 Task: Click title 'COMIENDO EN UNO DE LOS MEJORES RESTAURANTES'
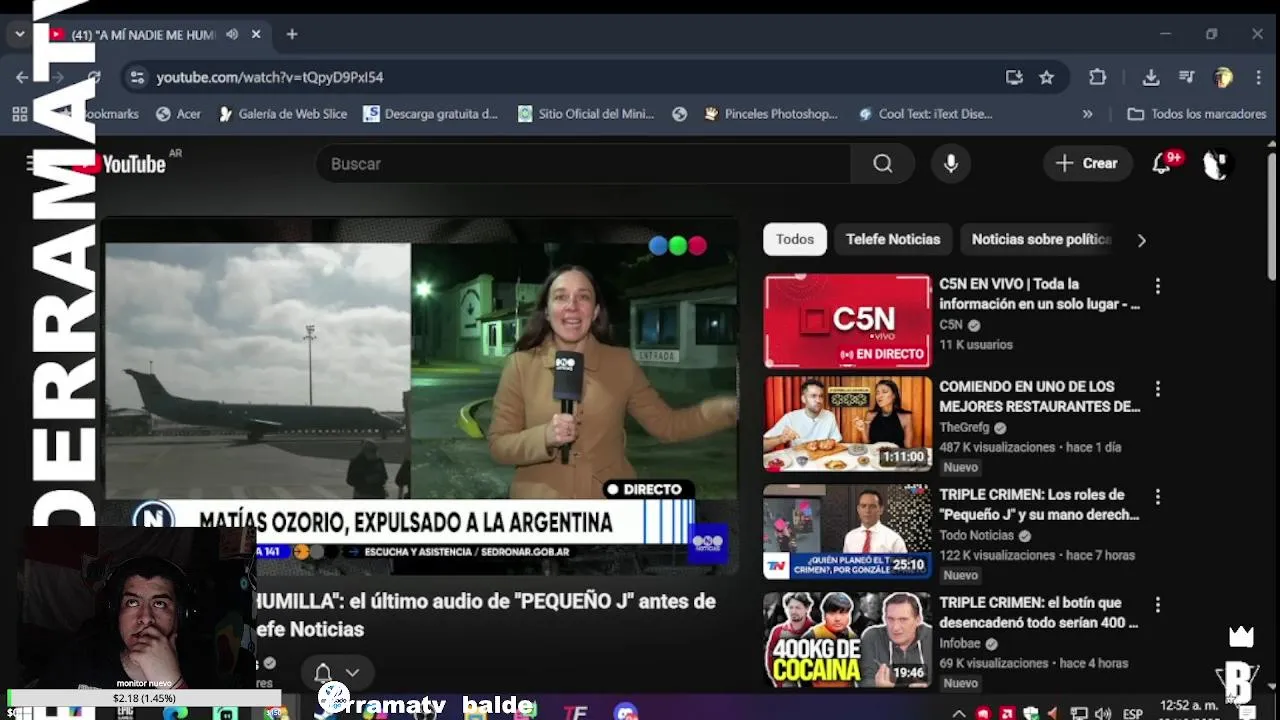1039,396
